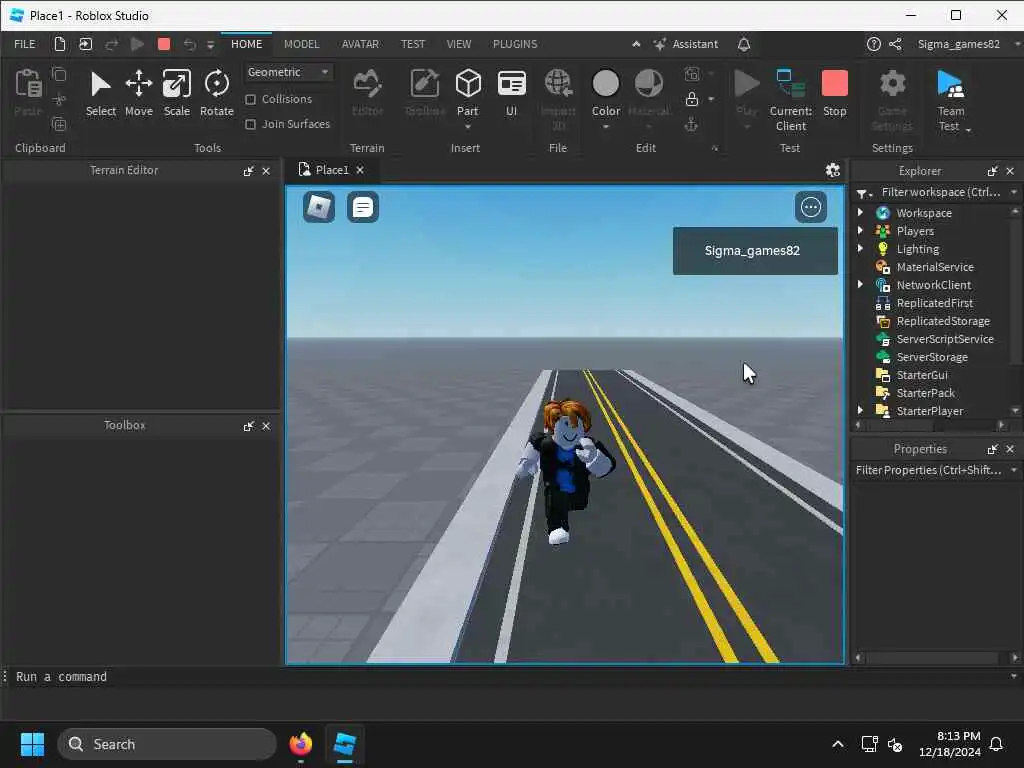Collapse the ribbon with the up arrow
This screenshot has width=1024, height=768.
pyautogui.click(x=635, y=44)
